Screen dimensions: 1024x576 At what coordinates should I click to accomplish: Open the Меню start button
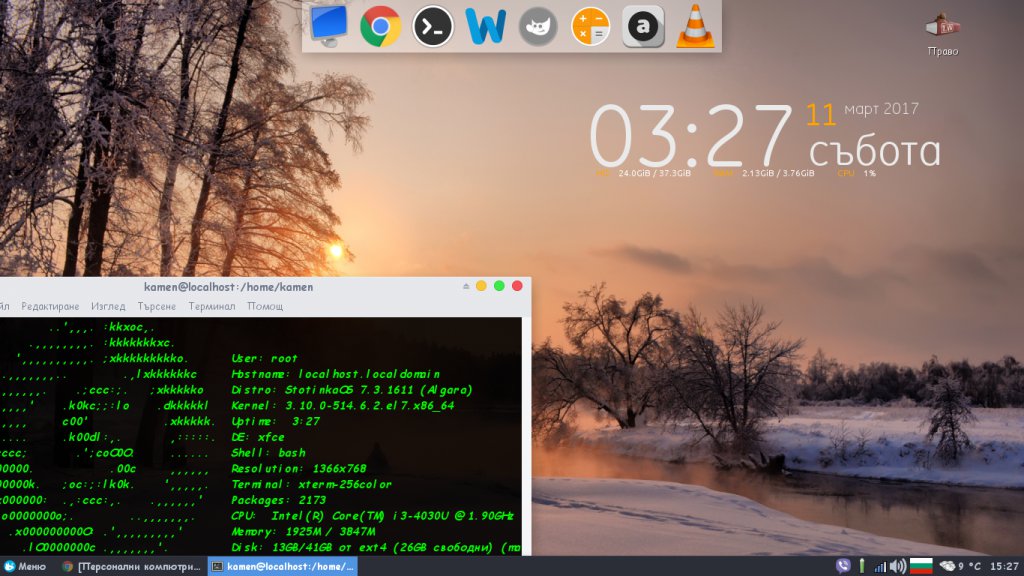25,566
